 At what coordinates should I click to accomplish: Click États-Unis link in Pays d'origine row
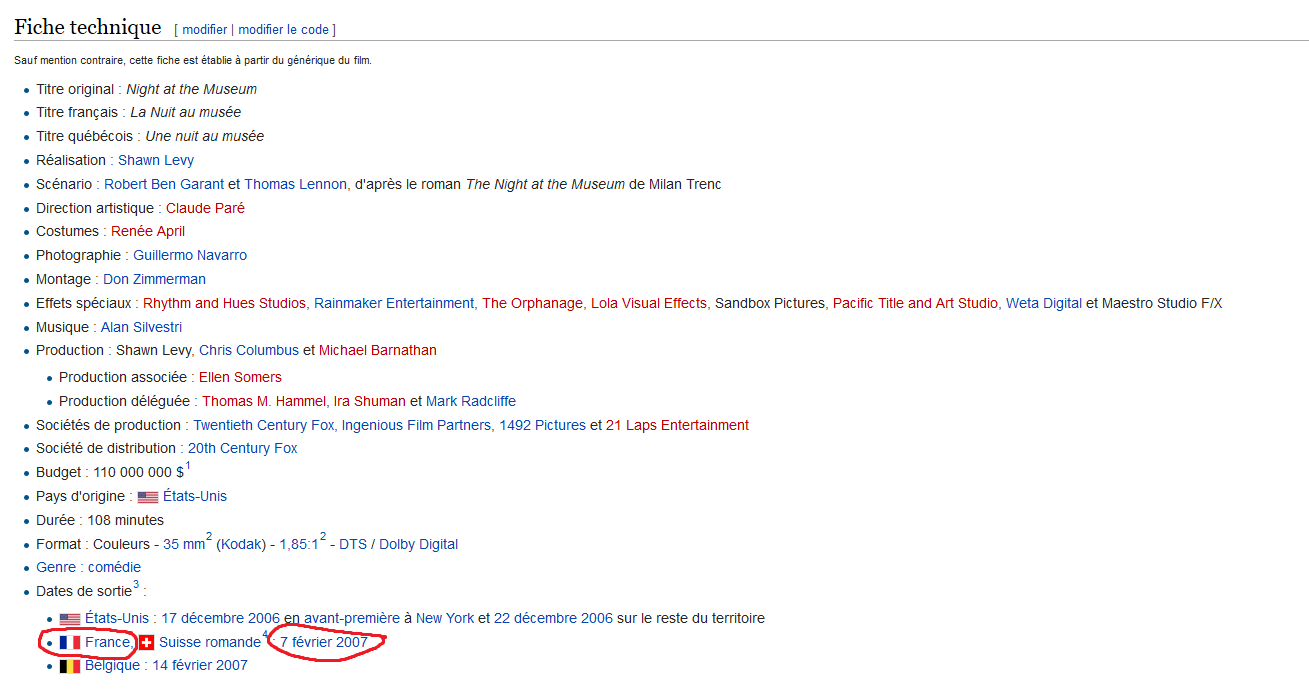click(195, 496)
